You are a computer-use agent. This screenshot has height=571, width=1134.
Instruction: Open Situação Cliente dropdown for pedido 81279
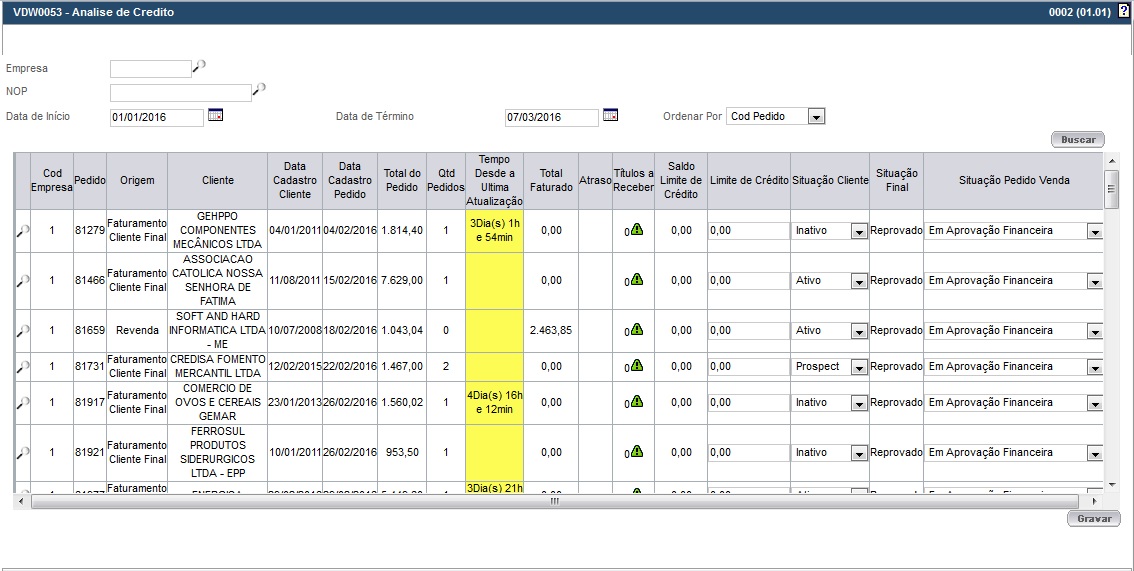coord(858,231)
